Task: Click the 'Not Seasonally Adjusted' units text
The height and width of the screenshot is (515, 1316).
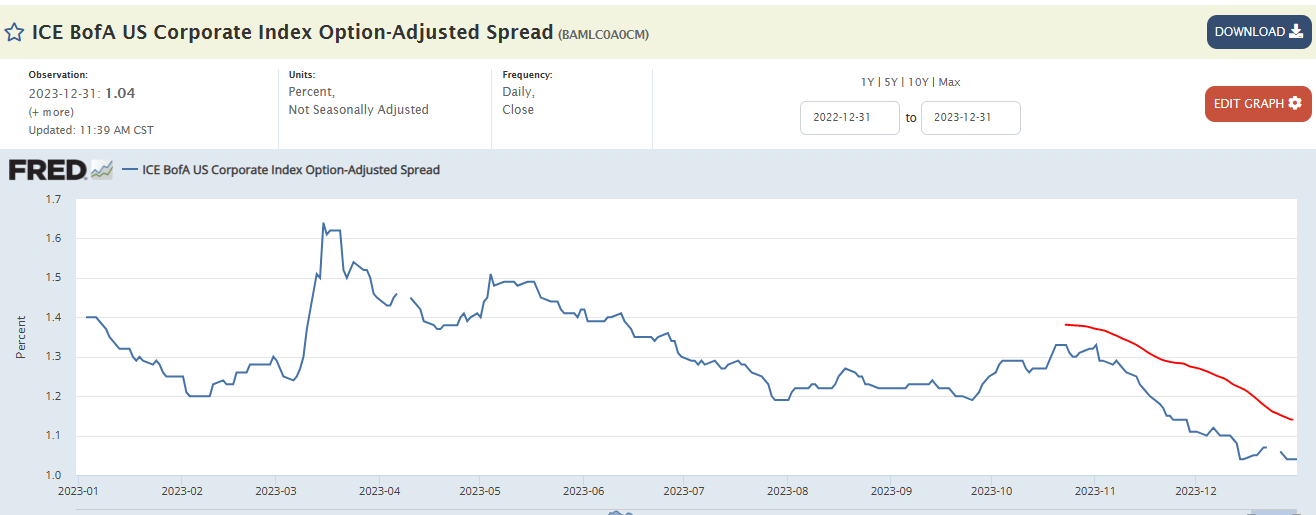Action: click(x=358, y=110)
